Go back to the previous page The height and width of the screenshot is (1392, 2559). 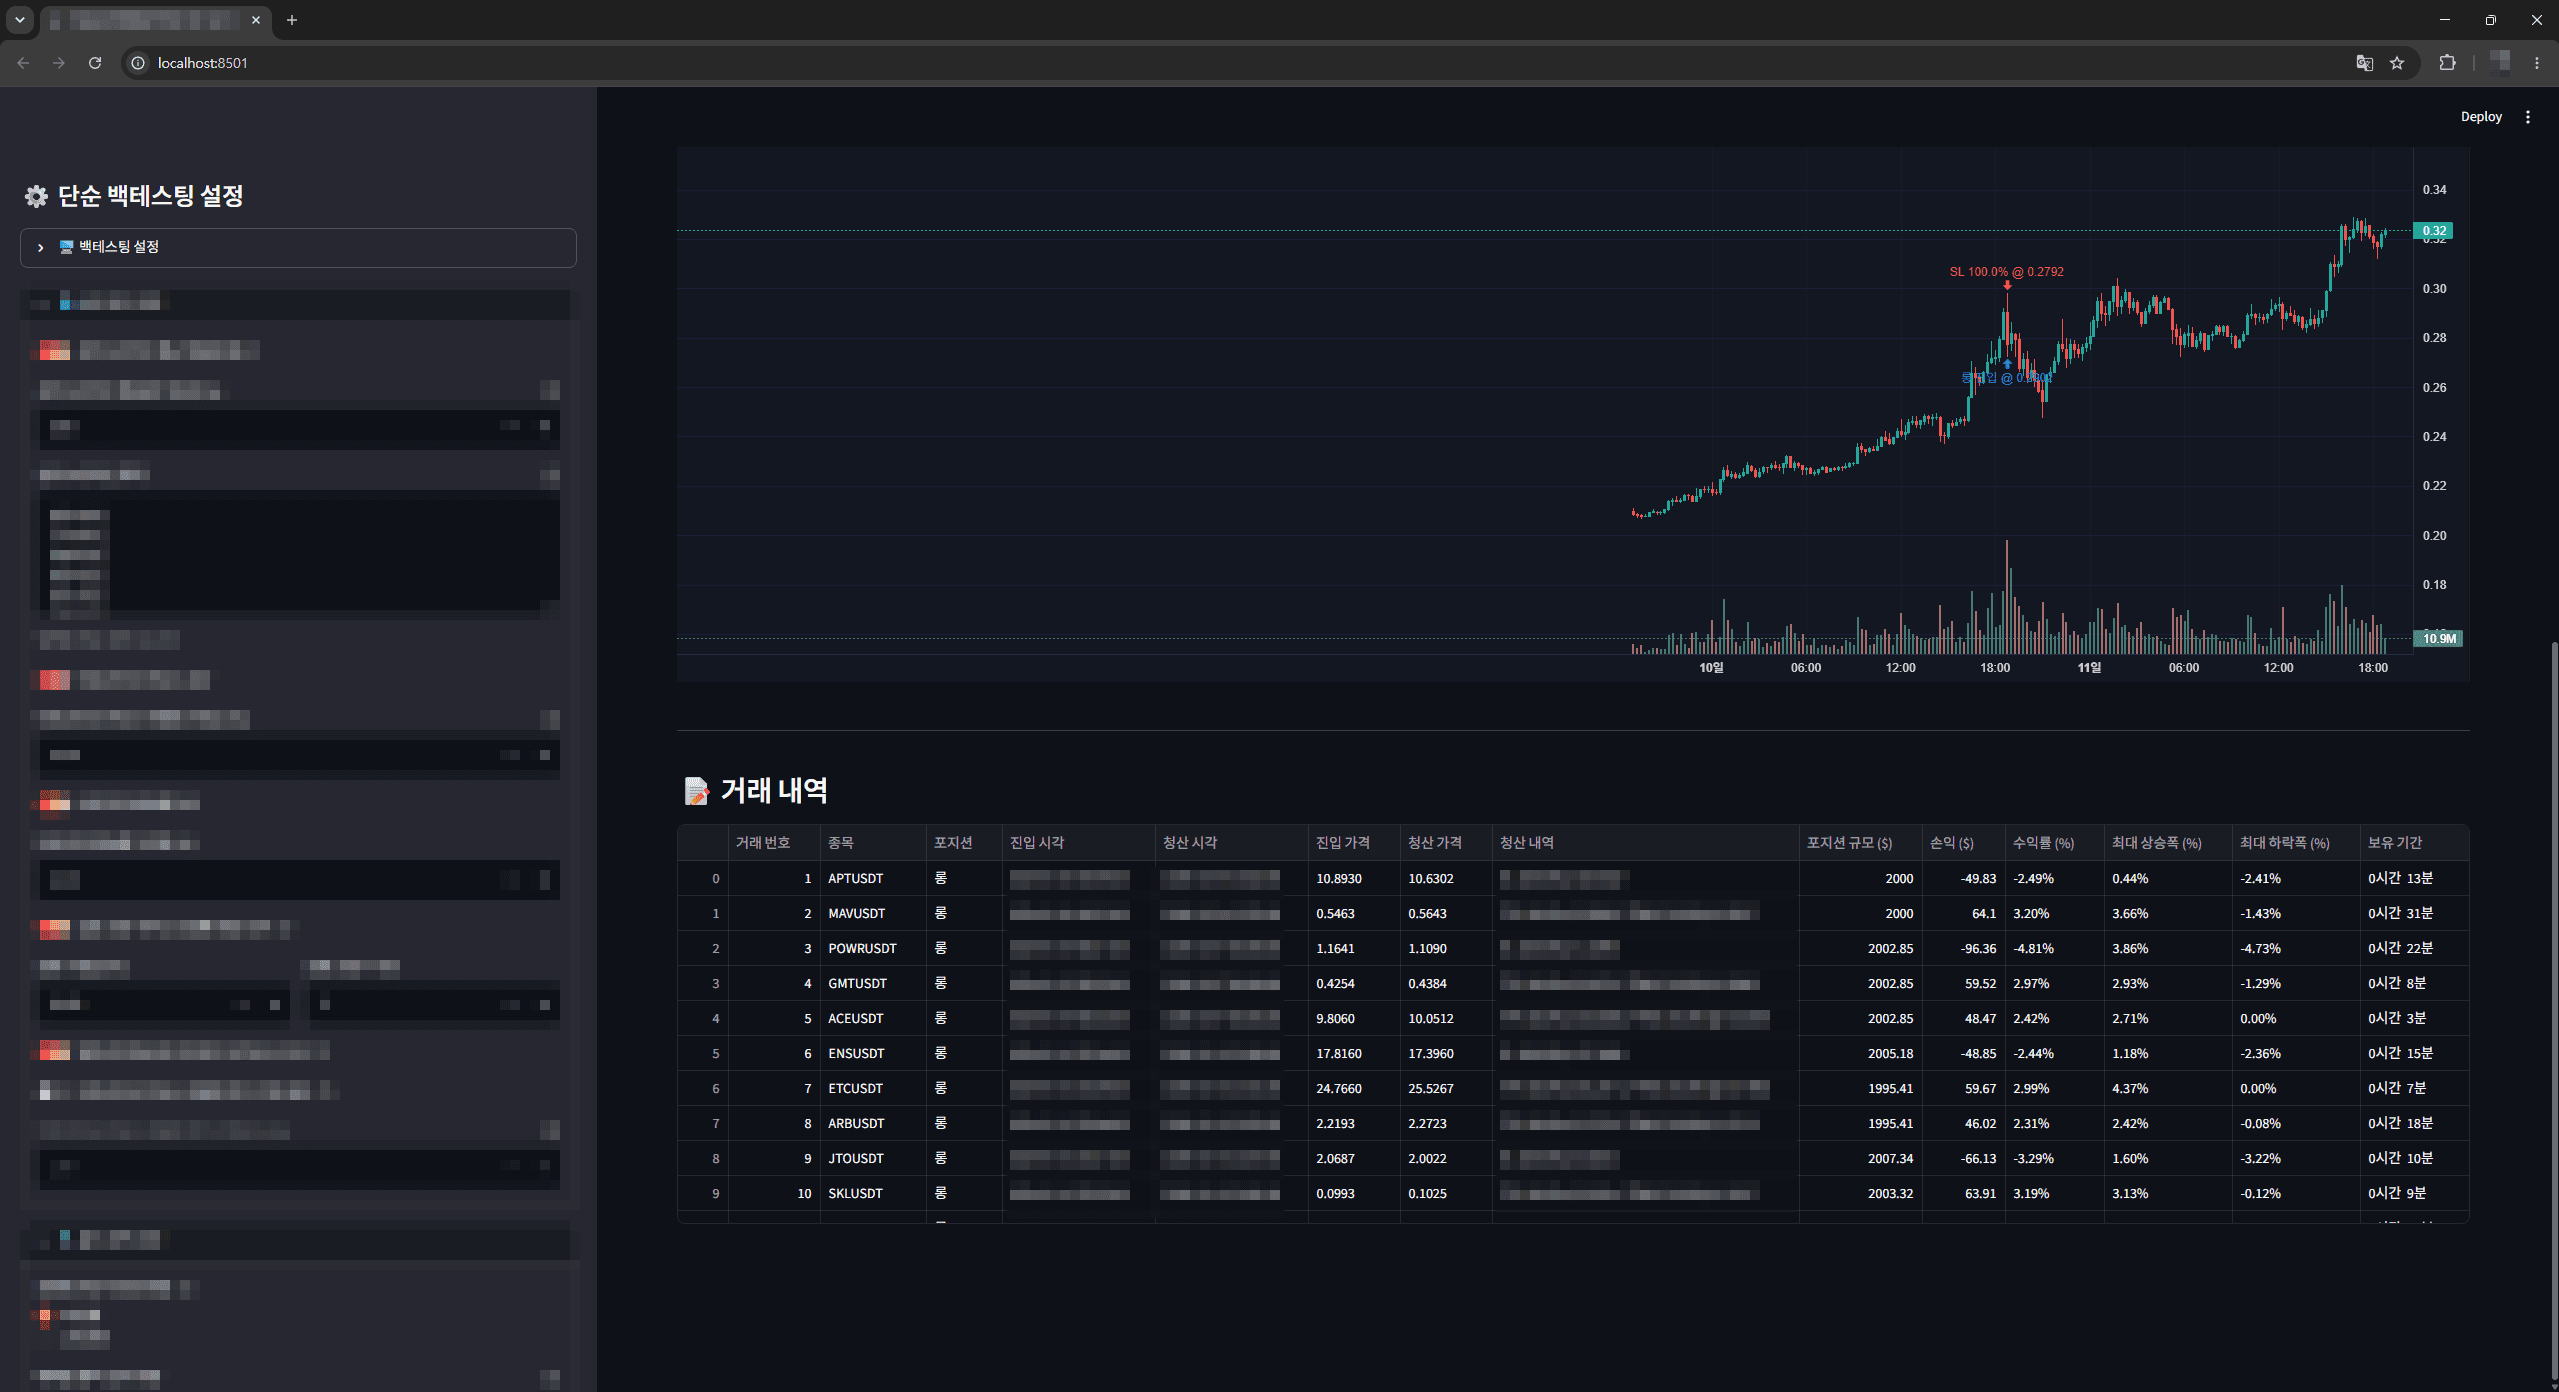23,63
